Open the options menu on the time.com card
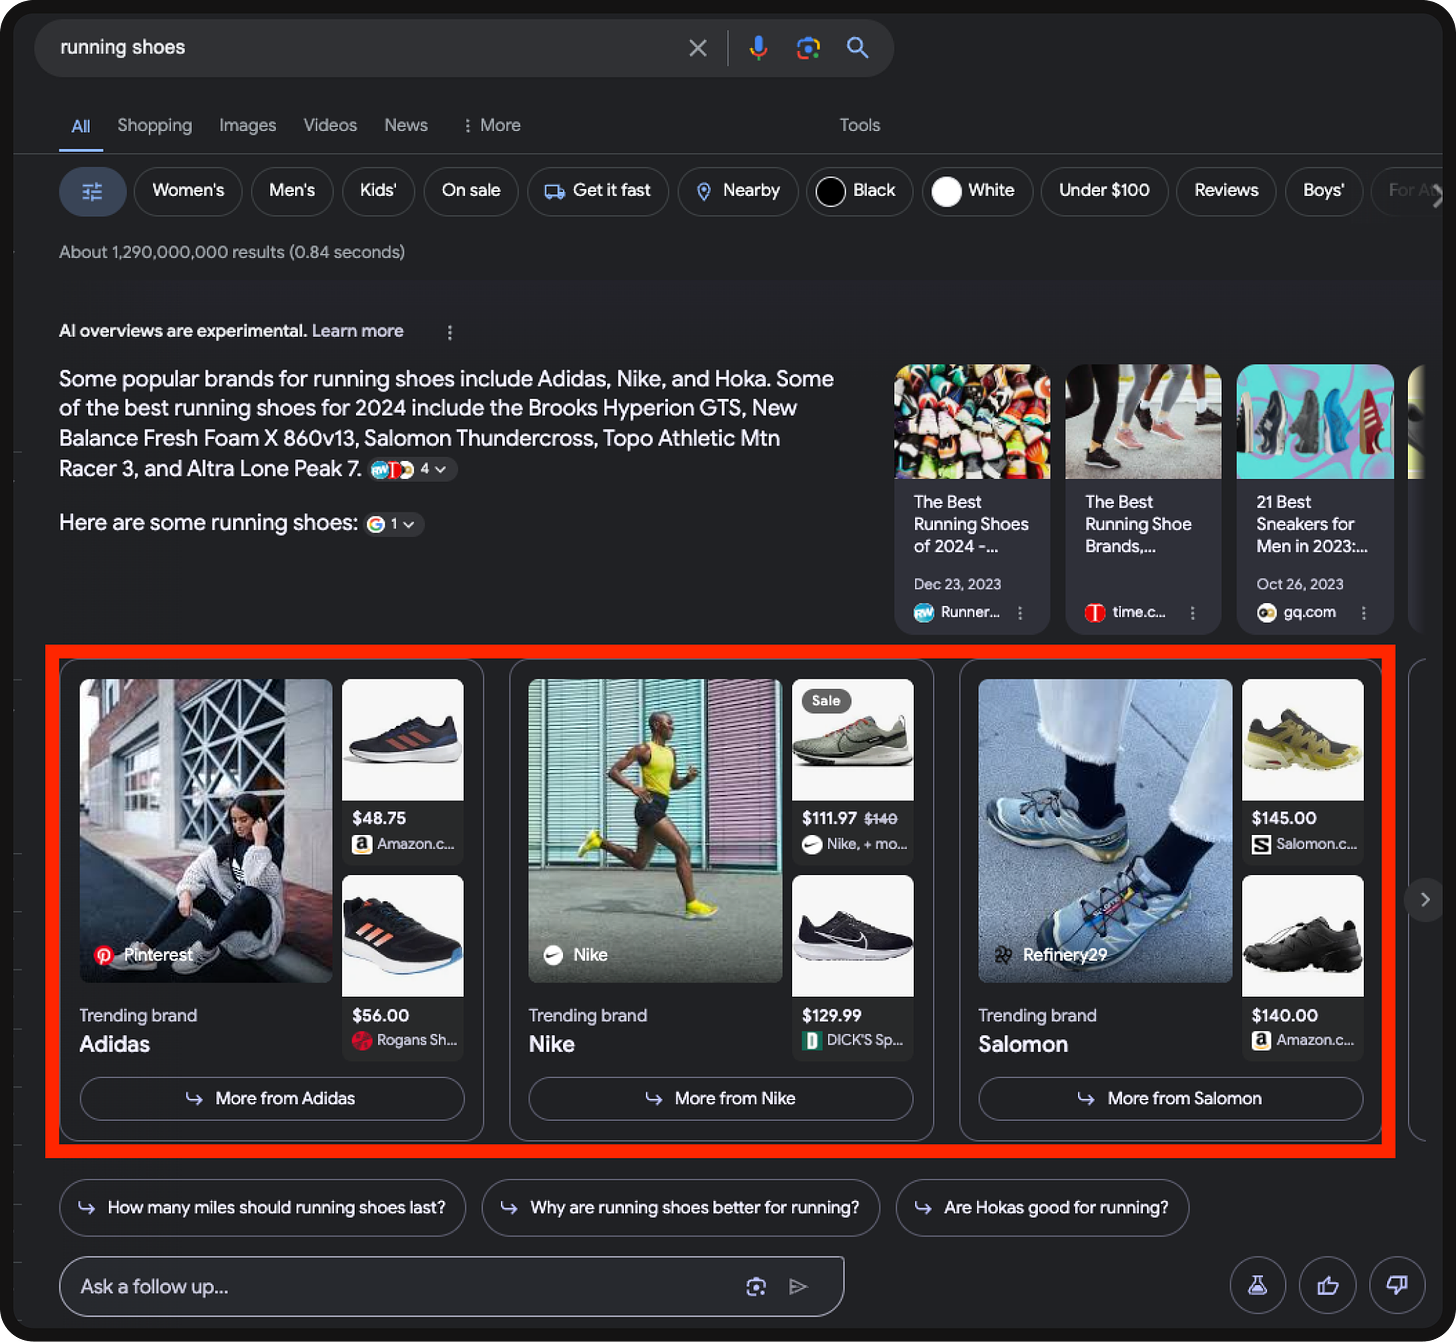The image size is (1456, 1342). (1192, 613)
